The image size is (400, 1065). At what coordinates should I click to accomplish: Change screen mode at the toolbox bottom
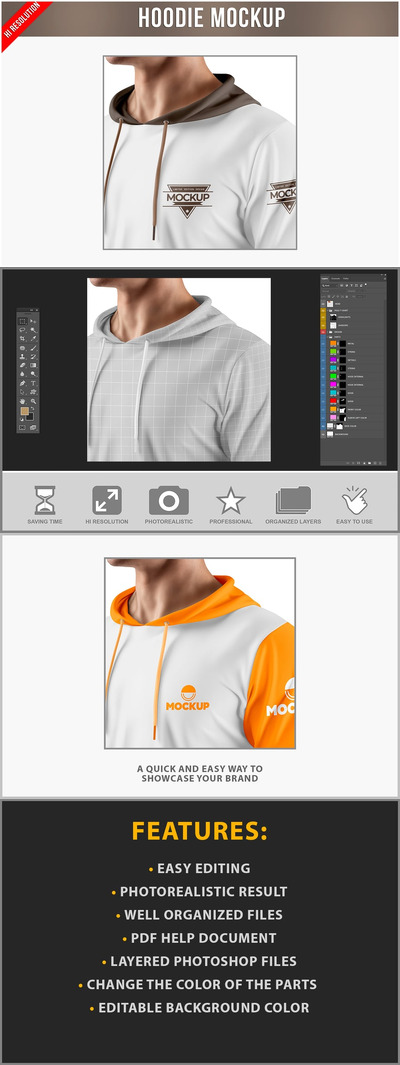coord(33,427)
